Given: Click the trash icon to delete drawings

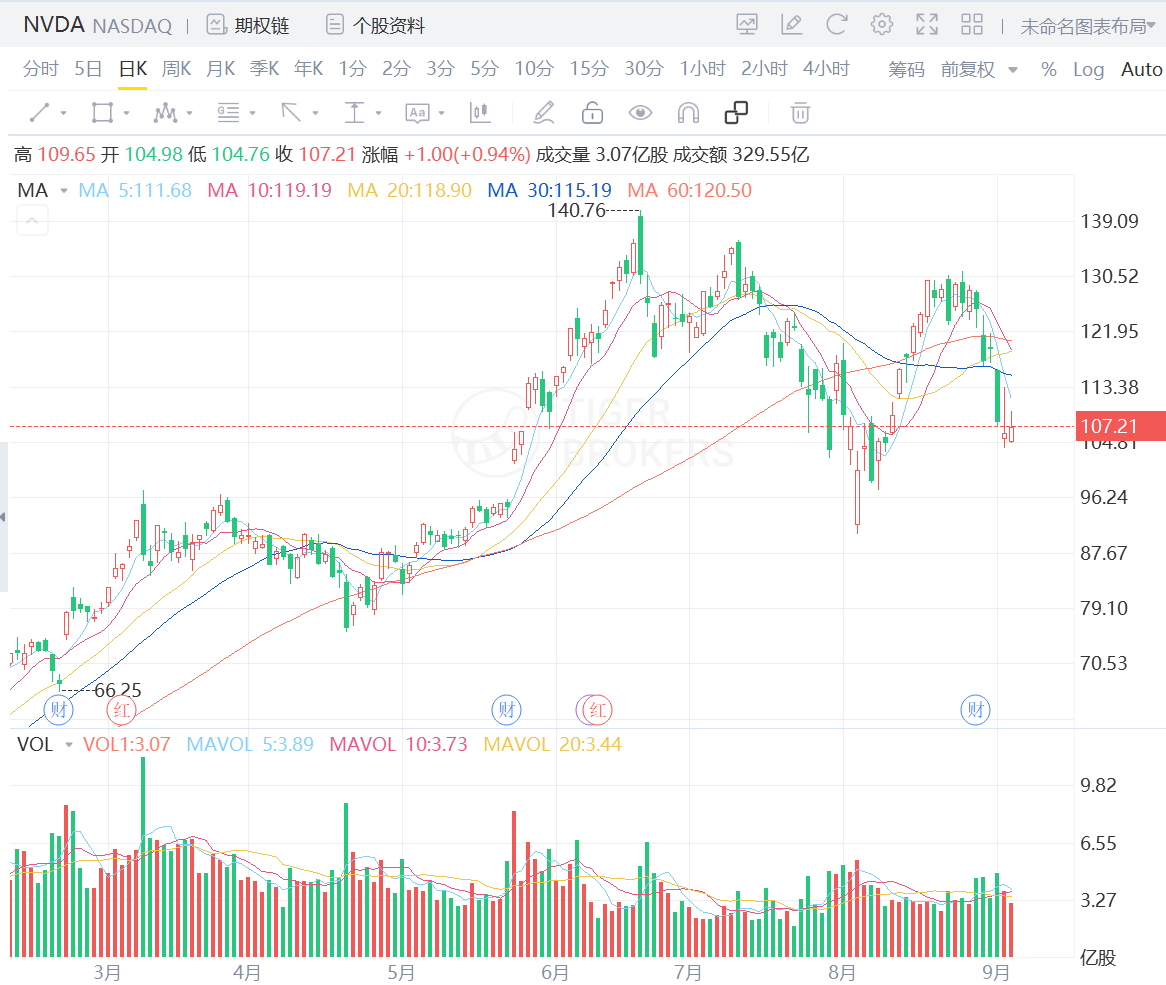Looking at the screenshot, I should (799, 113).
